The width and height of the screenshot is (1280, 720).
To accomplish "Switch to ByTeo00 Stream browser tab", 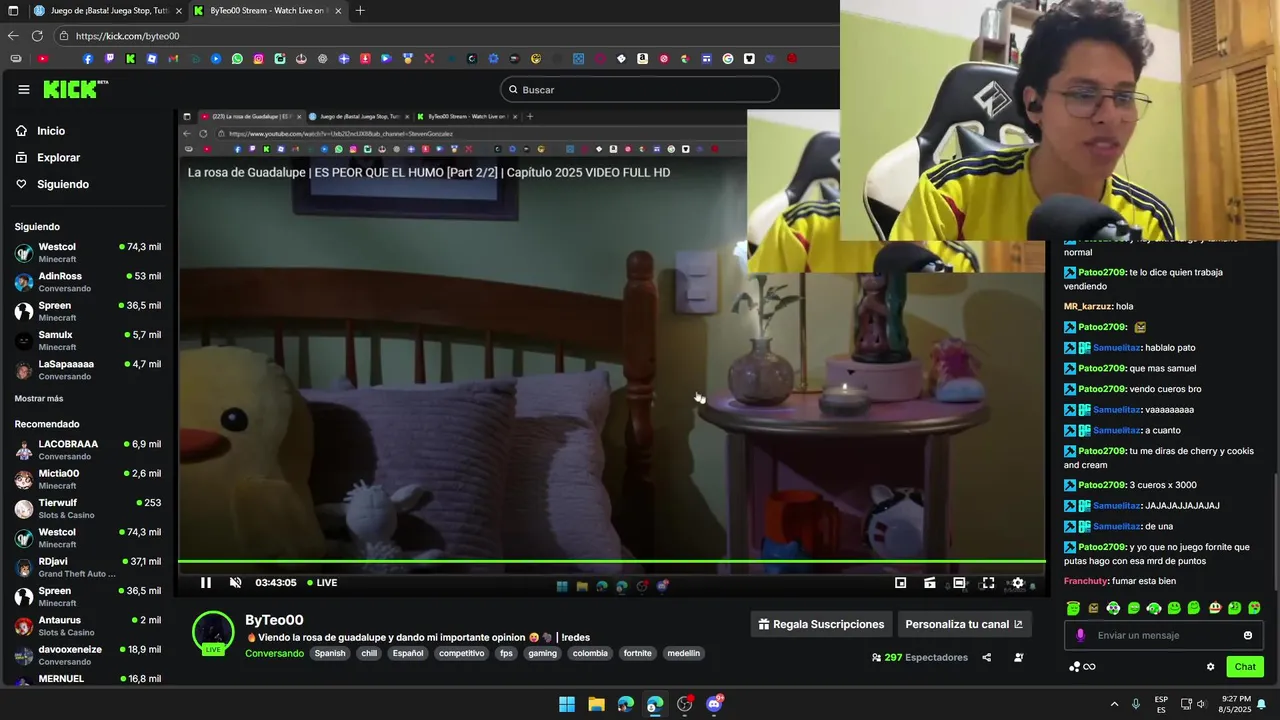I will click(268, 11).
